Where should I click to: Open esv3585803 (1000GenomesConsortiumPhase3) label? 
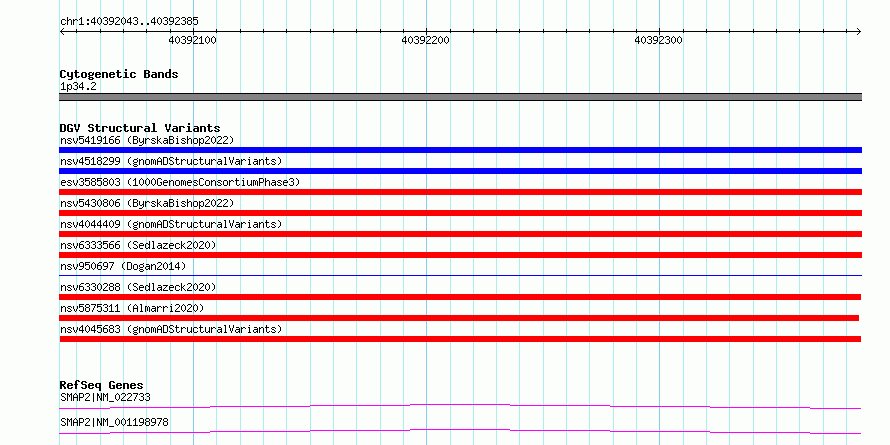[180, 182]
